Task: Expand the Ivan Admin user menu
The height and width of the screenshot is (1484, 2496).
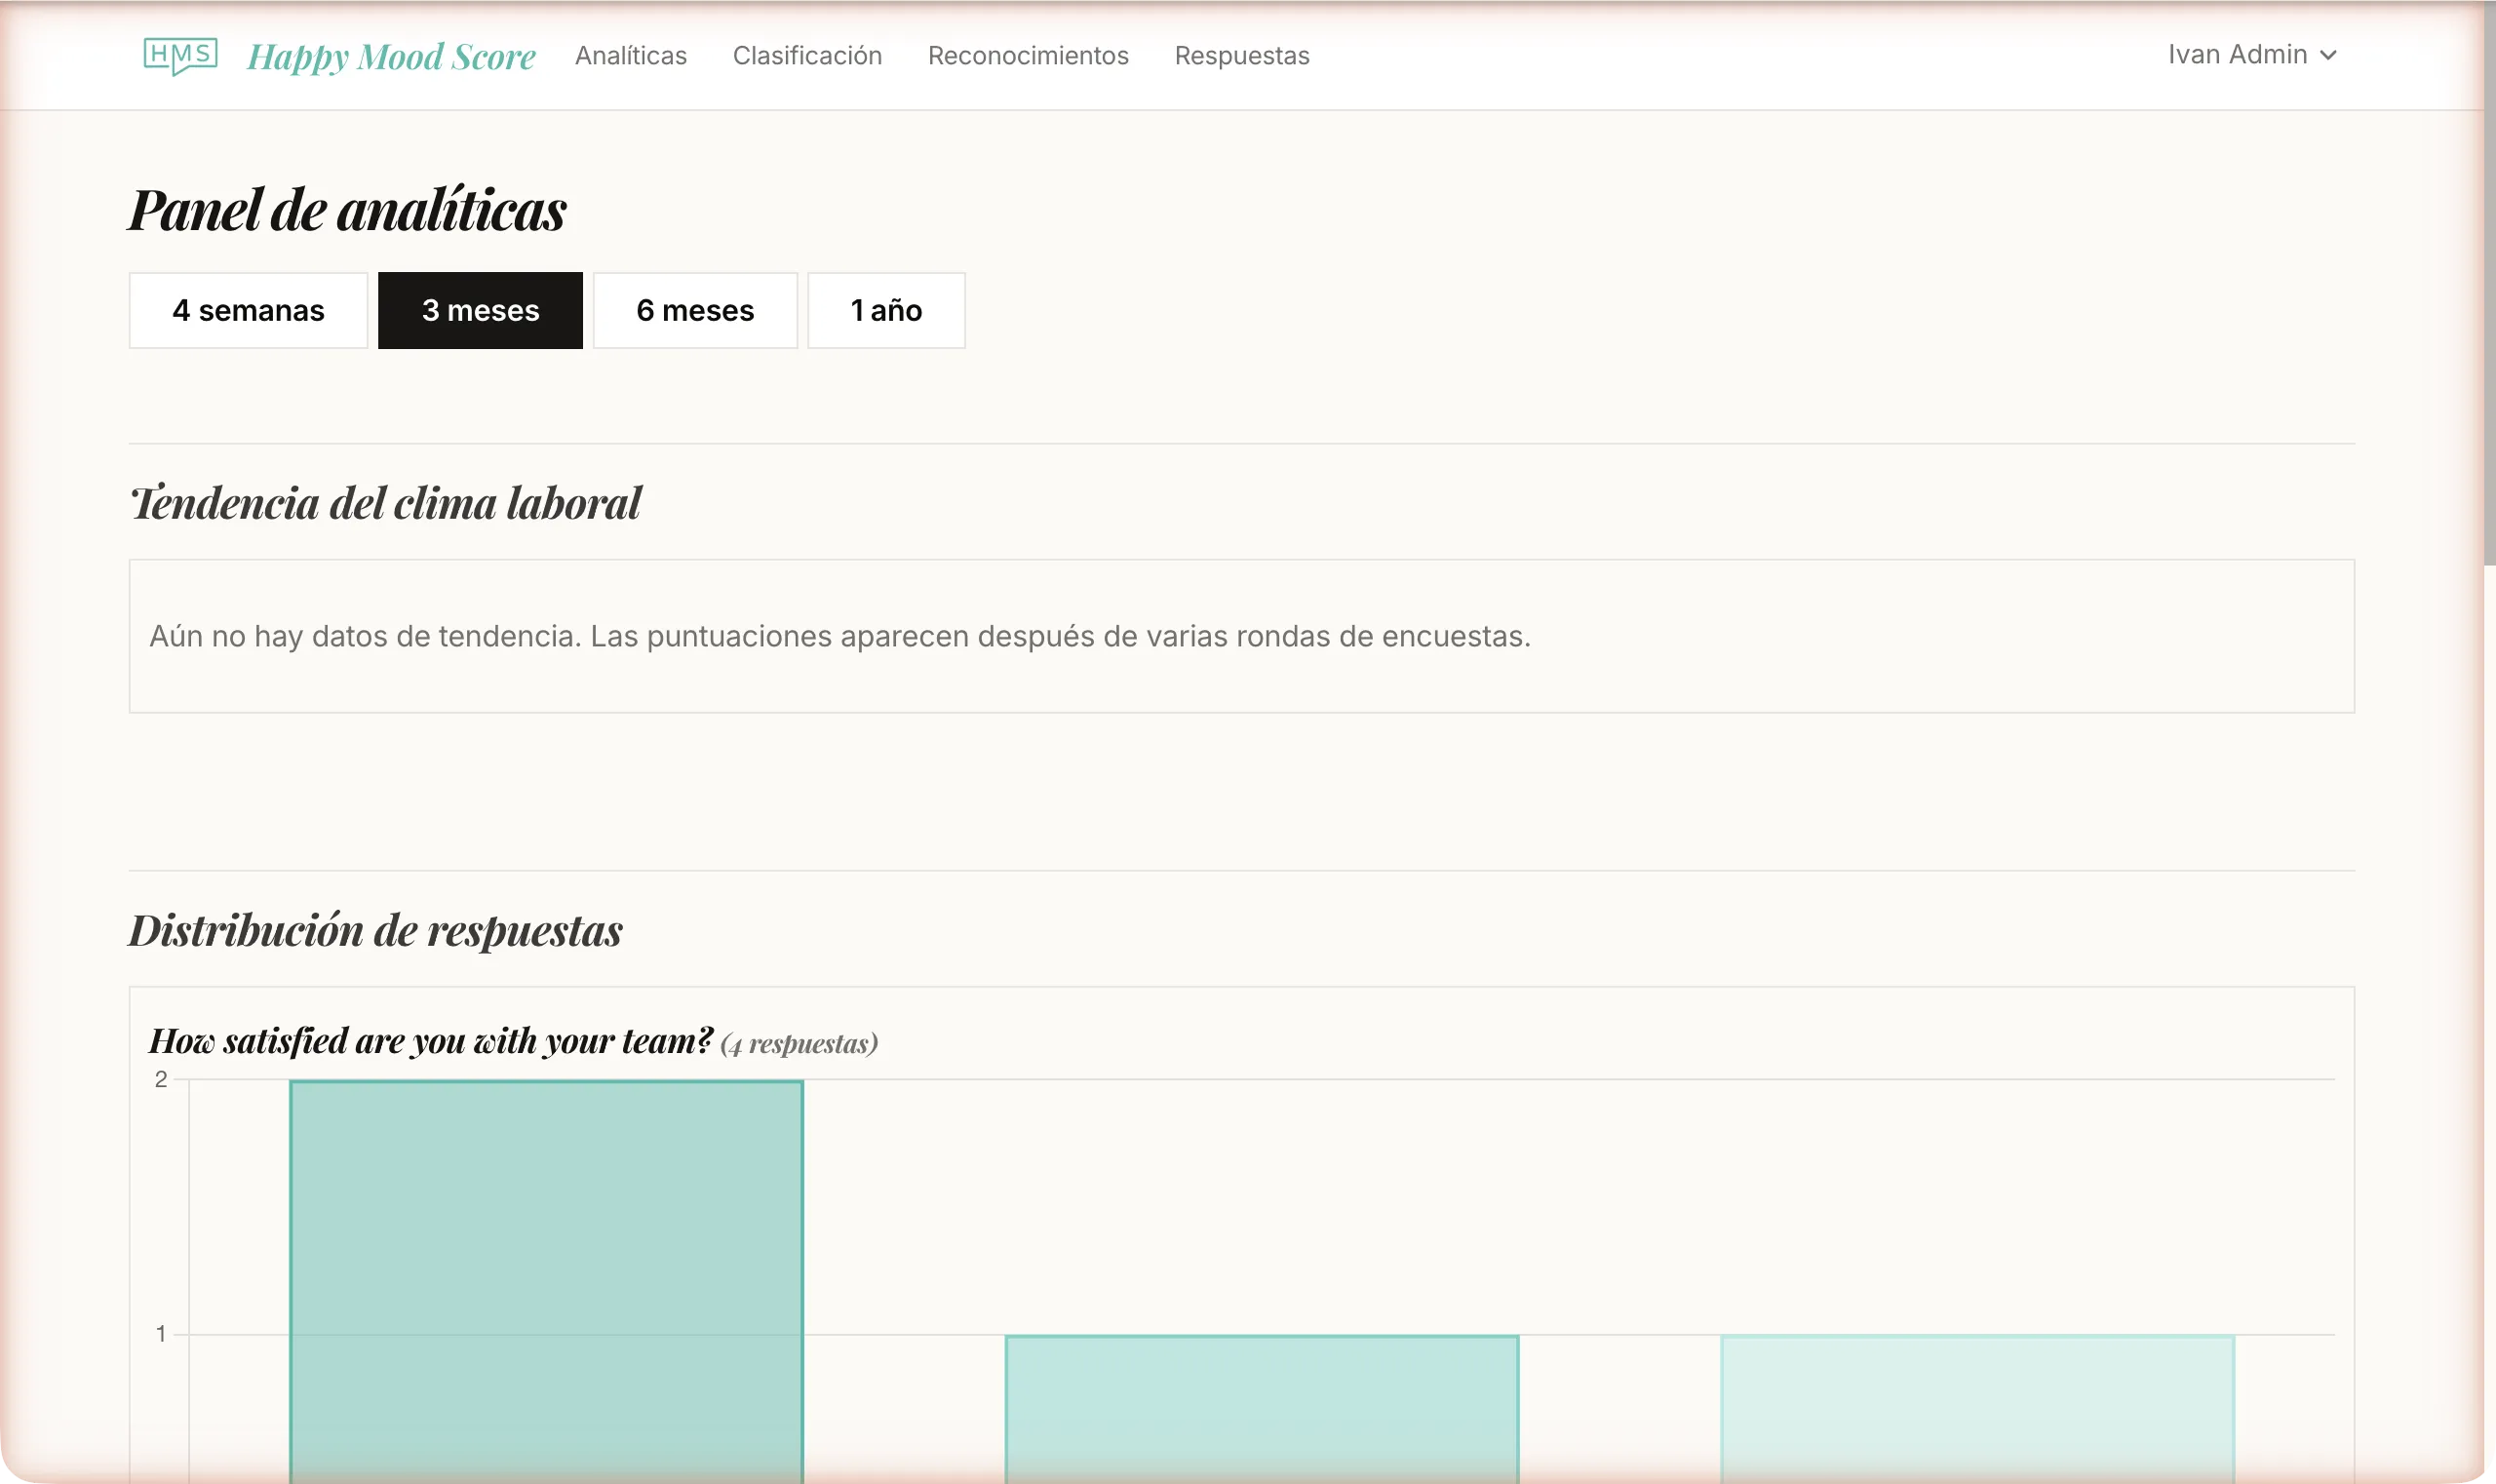Action: pyautogui.click(x=2236, y=55)
